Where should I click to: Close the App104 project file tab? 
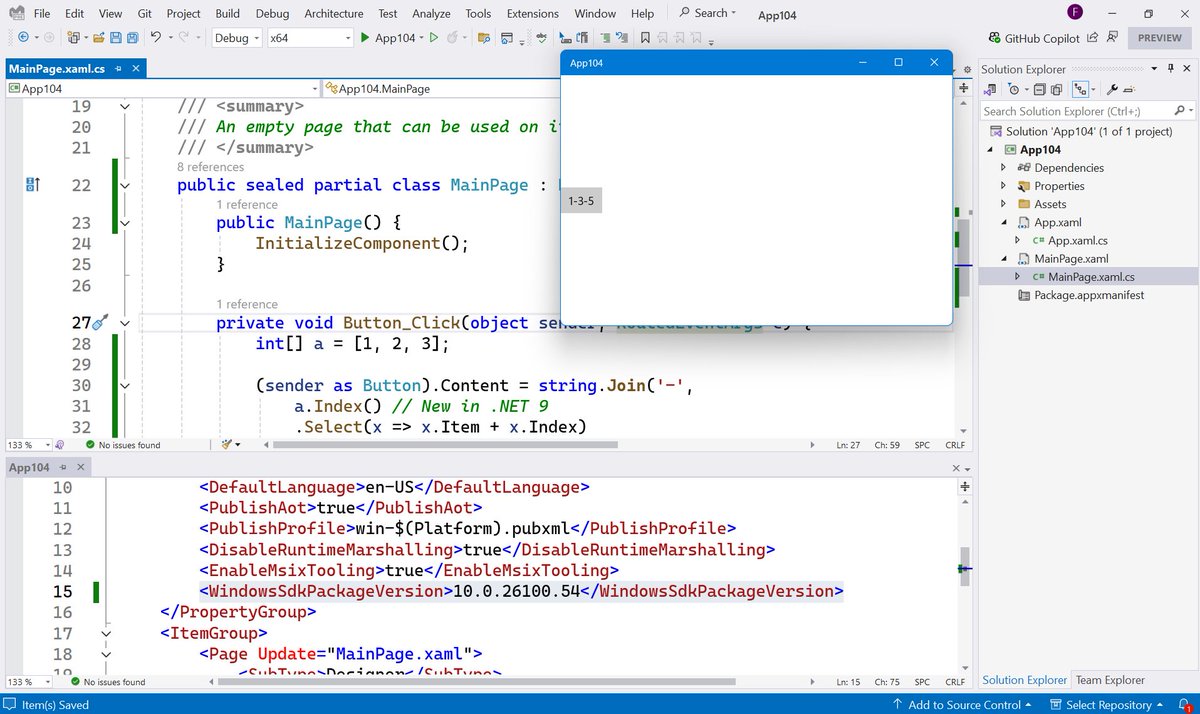pyautogui.click(x=79, y=467)
